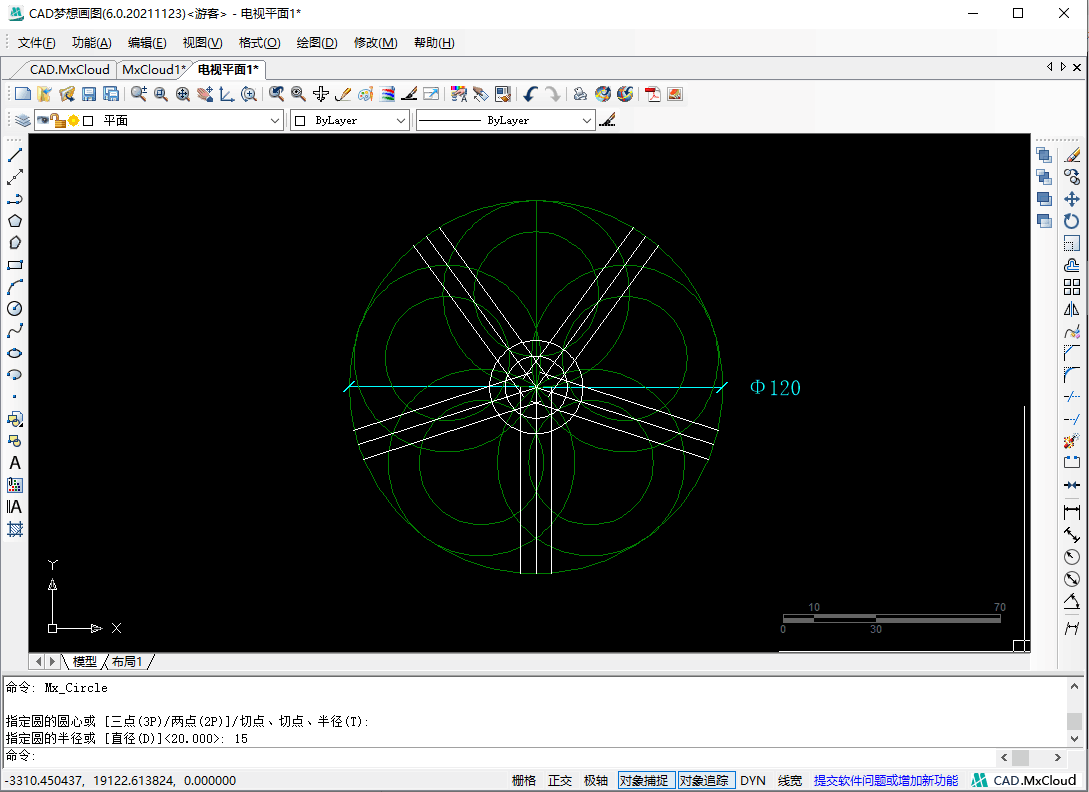1089x792 pixels.
Task: Activate the single-line Text tool
Action: [x=15, y=463]
